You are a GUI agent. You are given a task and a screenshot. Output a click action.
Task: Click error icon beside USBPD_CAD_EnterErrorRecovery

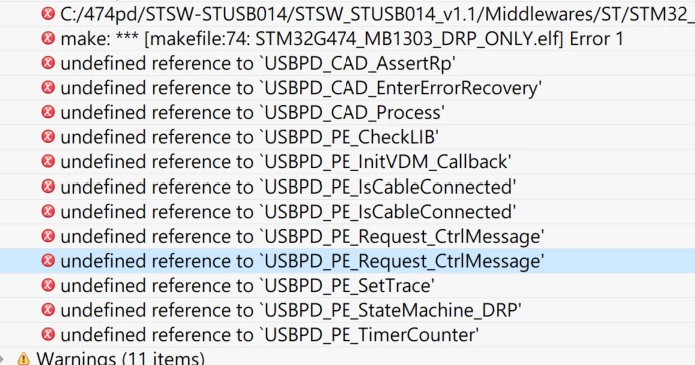[x=48, y=88]
